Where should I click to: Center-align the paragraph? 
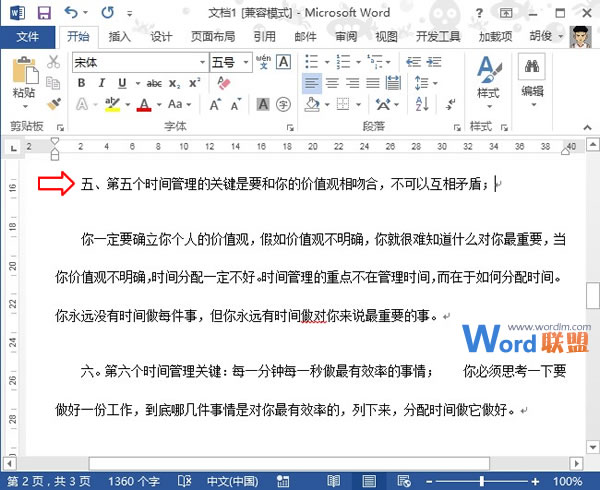click(332, 83)
